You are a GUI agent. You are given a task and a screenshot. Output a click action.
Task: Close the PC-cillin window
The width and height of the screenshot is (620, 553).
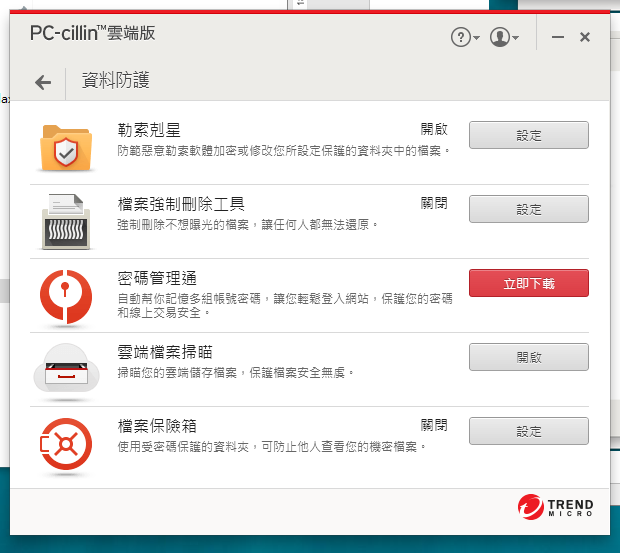click(585, 37)
